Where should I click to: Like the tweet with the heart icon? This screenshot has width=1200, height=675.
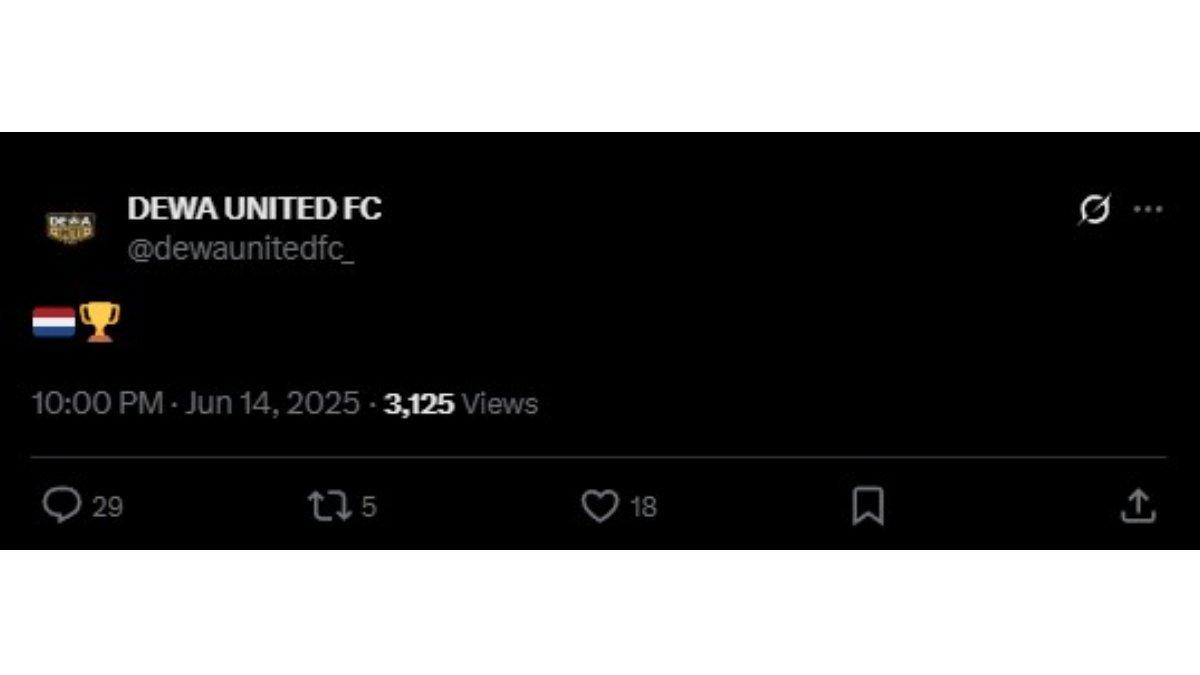(600, 506)
